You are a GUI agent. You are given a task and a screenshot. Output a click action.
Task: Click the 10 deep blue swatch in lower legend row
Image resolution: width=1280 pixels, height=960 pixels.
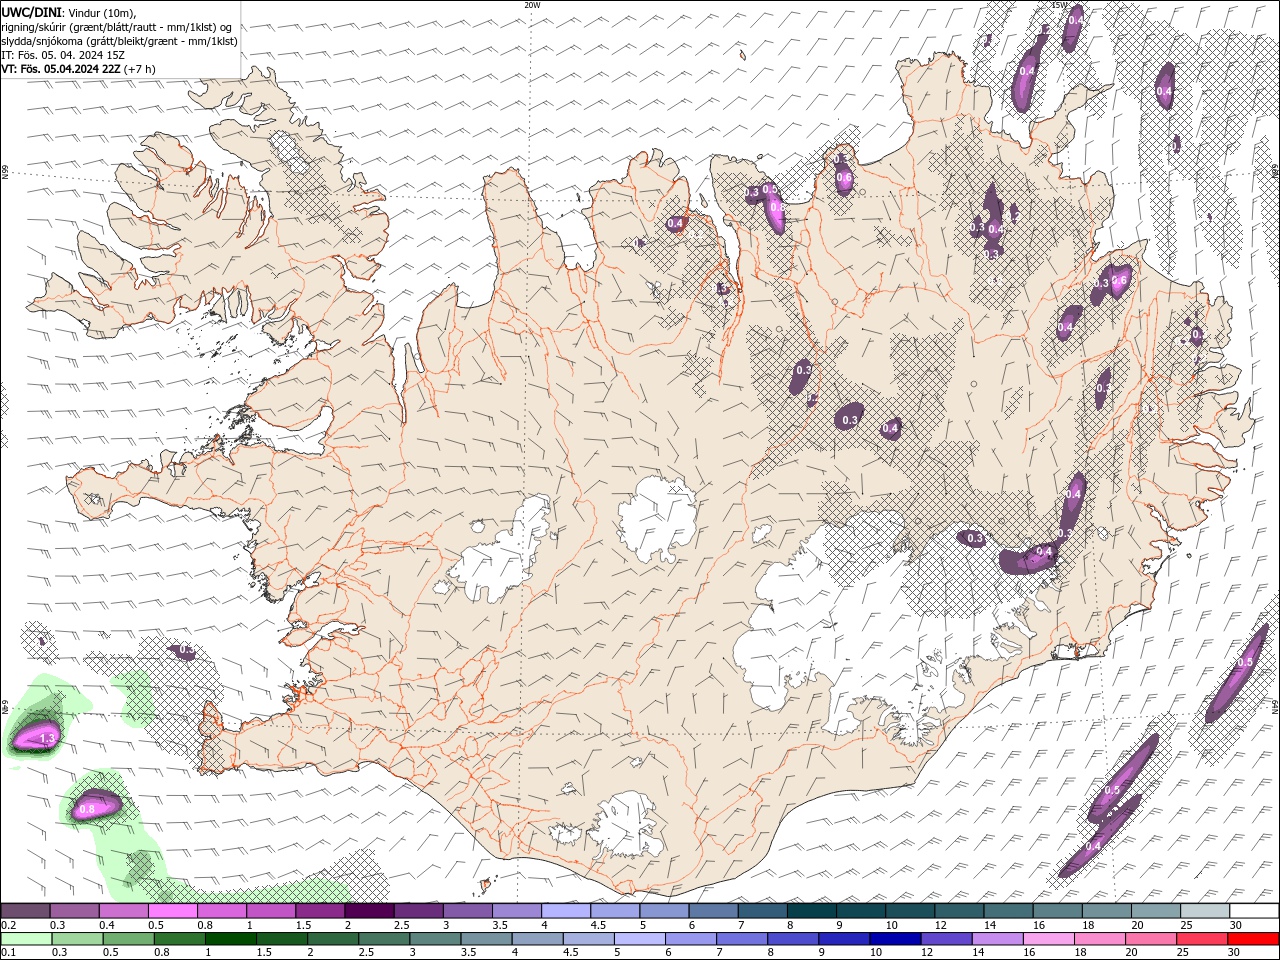[x=895, y=939]
